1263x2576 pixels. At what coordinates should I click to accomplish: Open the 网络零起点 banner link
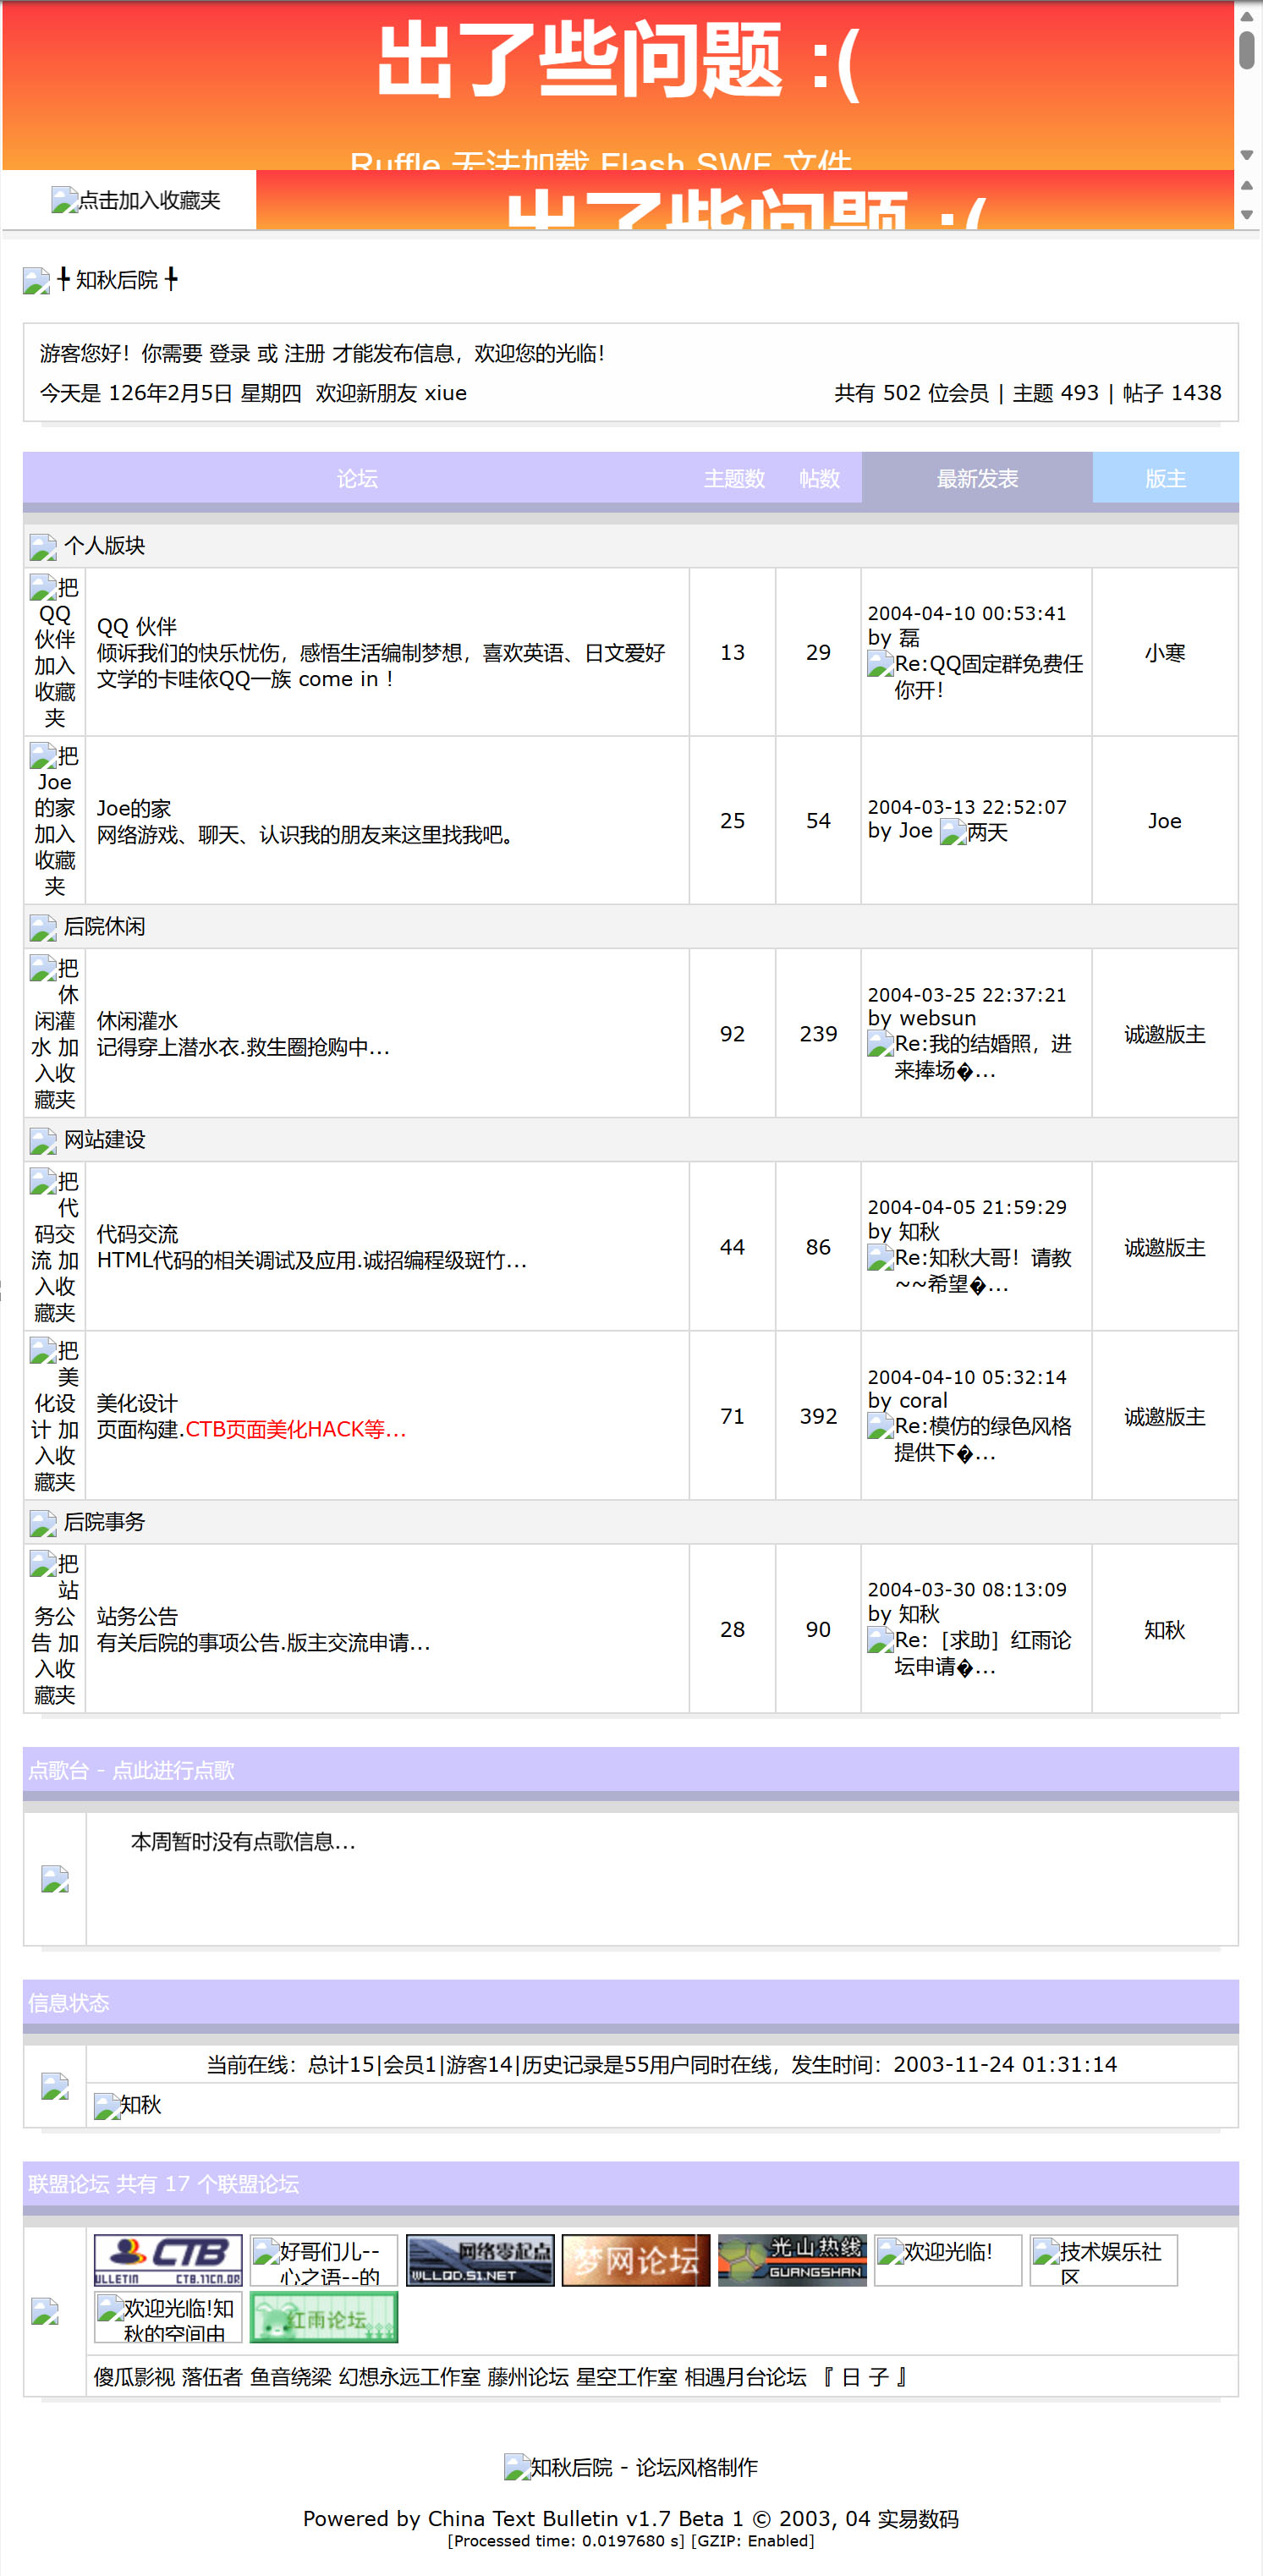[x=480, y=2258]
